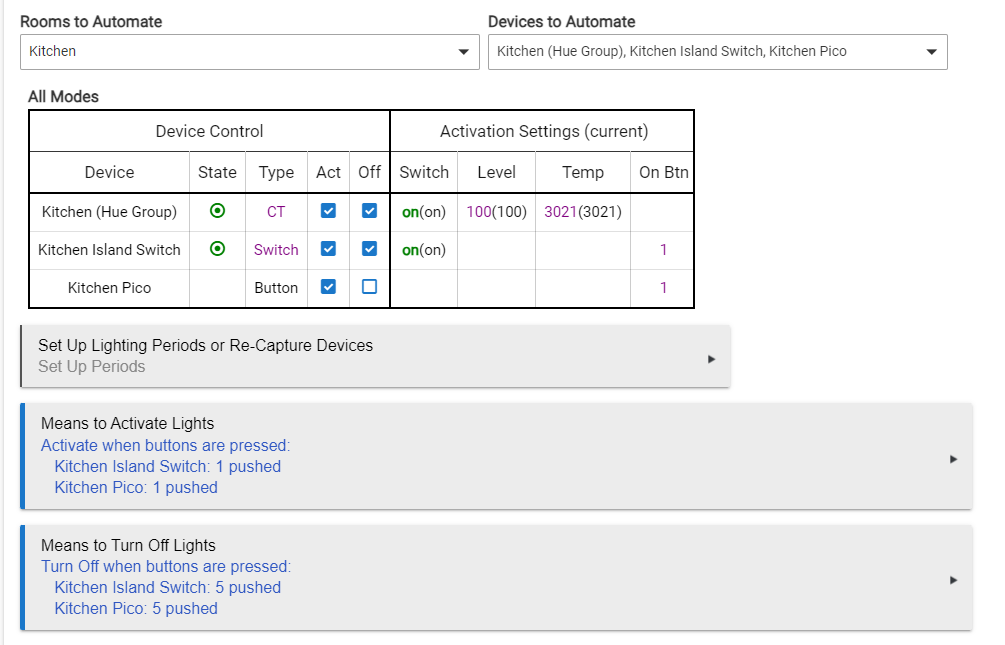Image resolution: width=1005 pixels, height=645 pixels.
Task: Toggle the Act checkbox for Kitchen (Hue Group)
Action: coord(328,211)
